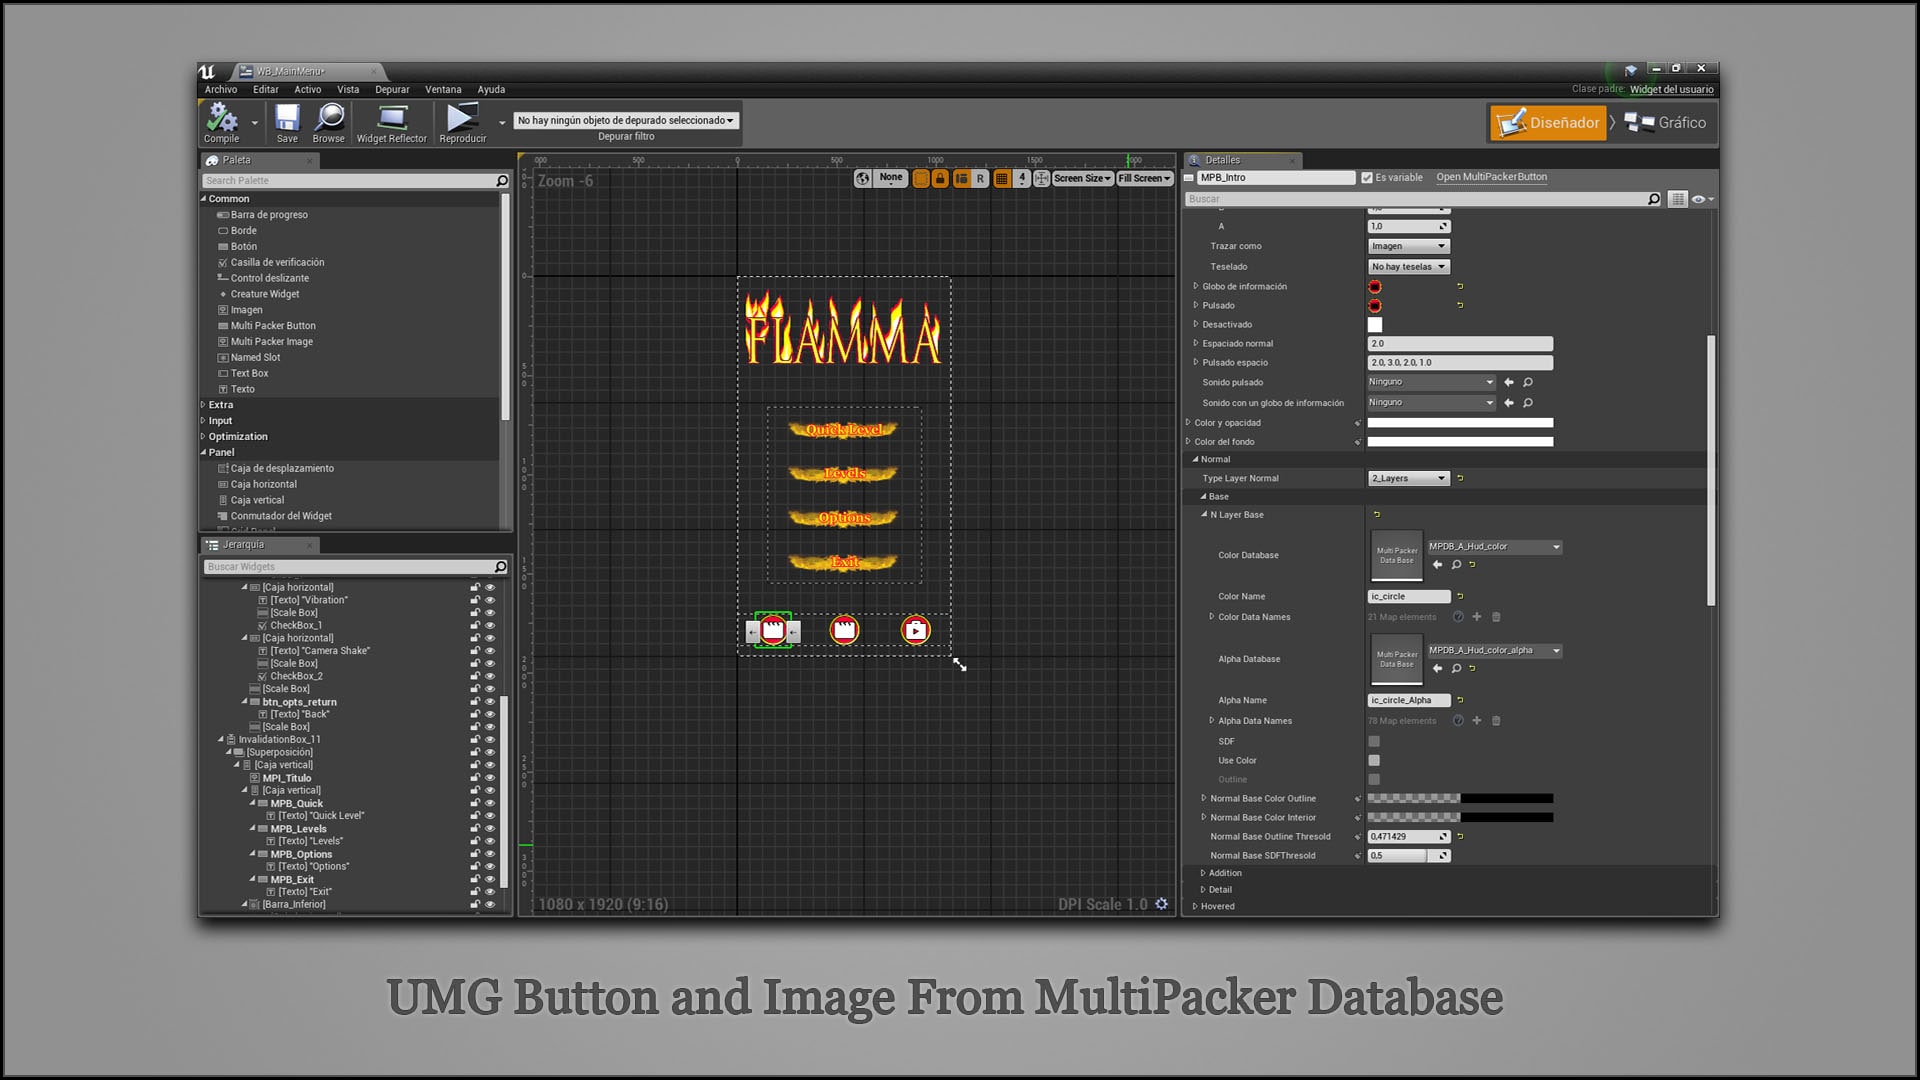Switch to Diseñador mode
This screenshot has width=1920, height=1080.
click(1548, 122)
